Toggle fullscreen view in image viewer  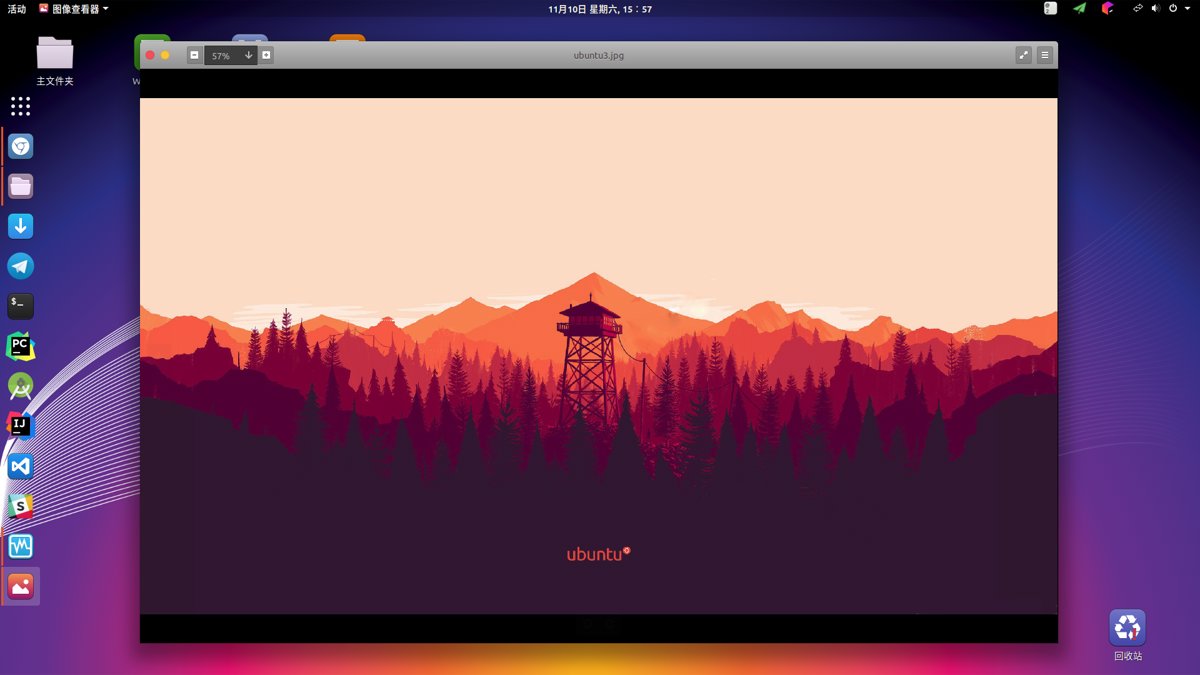pos(1023,55)
